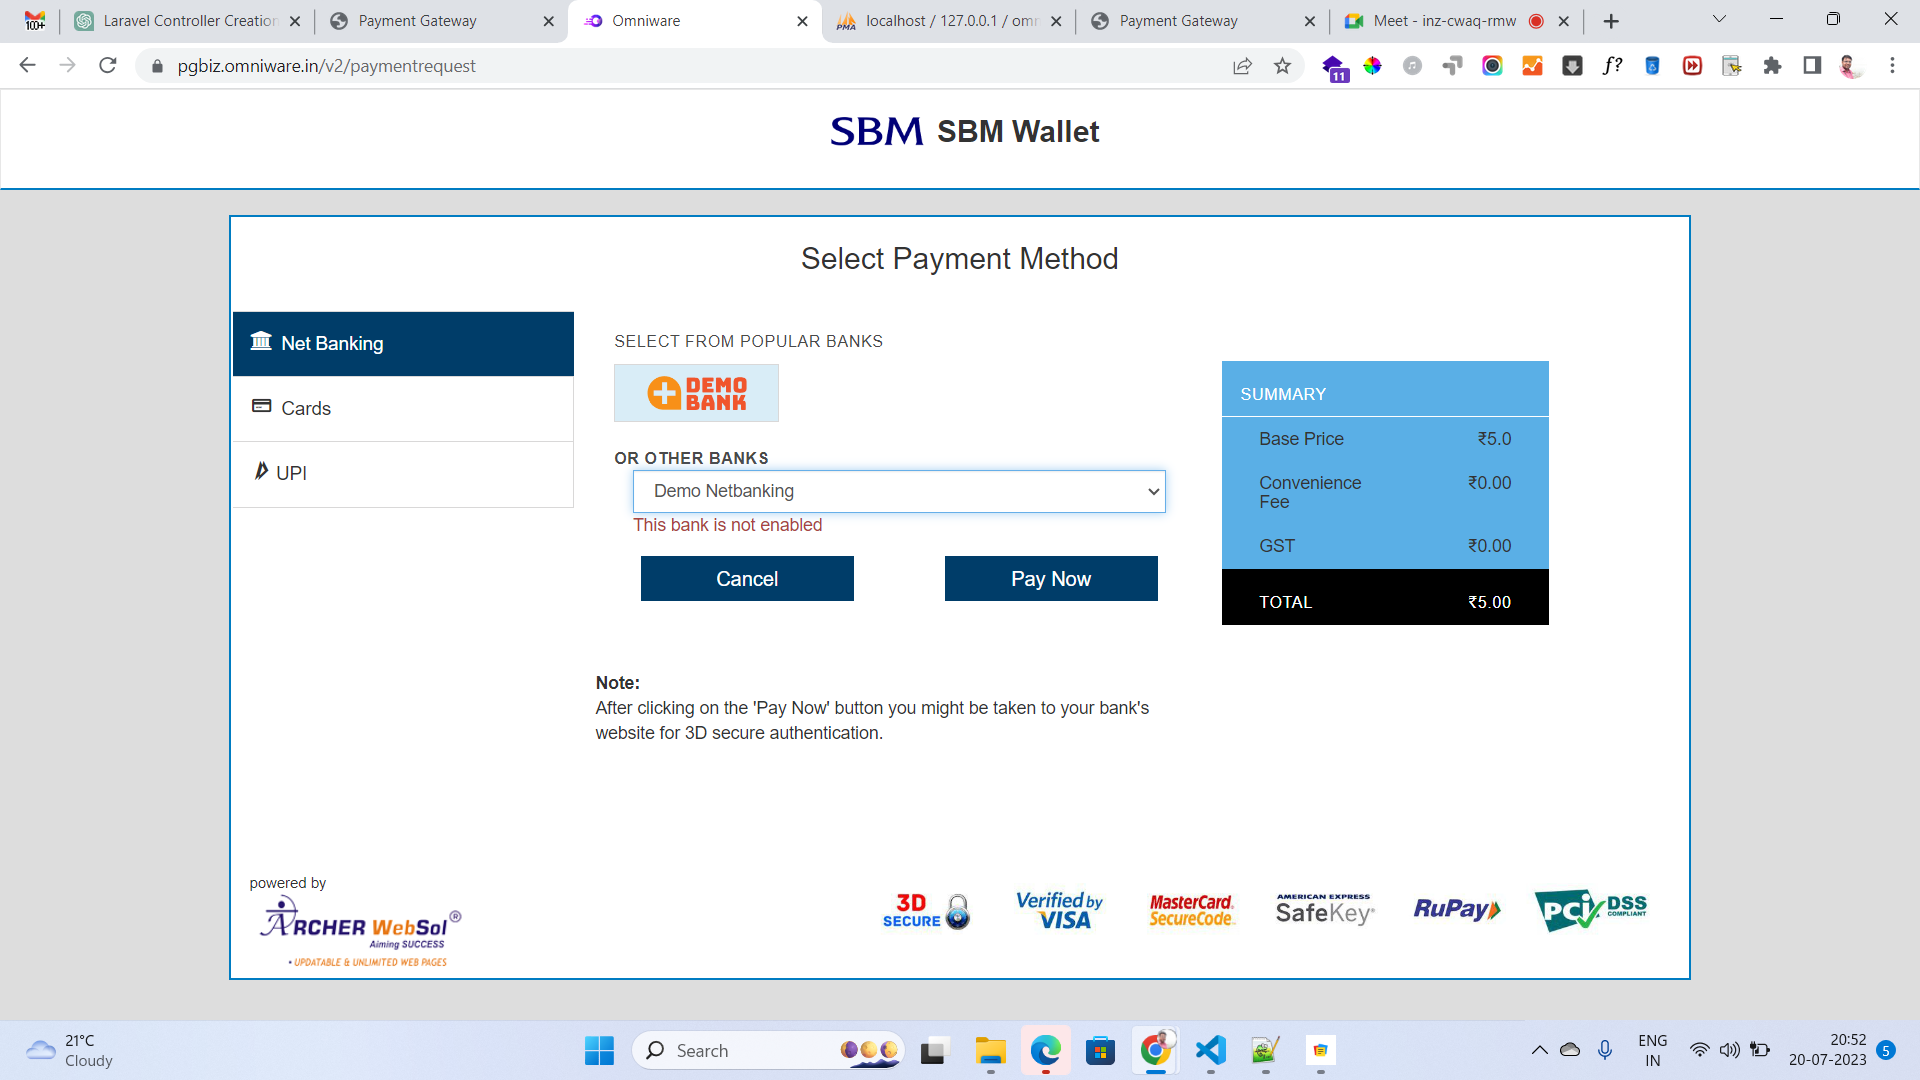
Task: Click the taskbar Search box
Action: click(768, 1051)
